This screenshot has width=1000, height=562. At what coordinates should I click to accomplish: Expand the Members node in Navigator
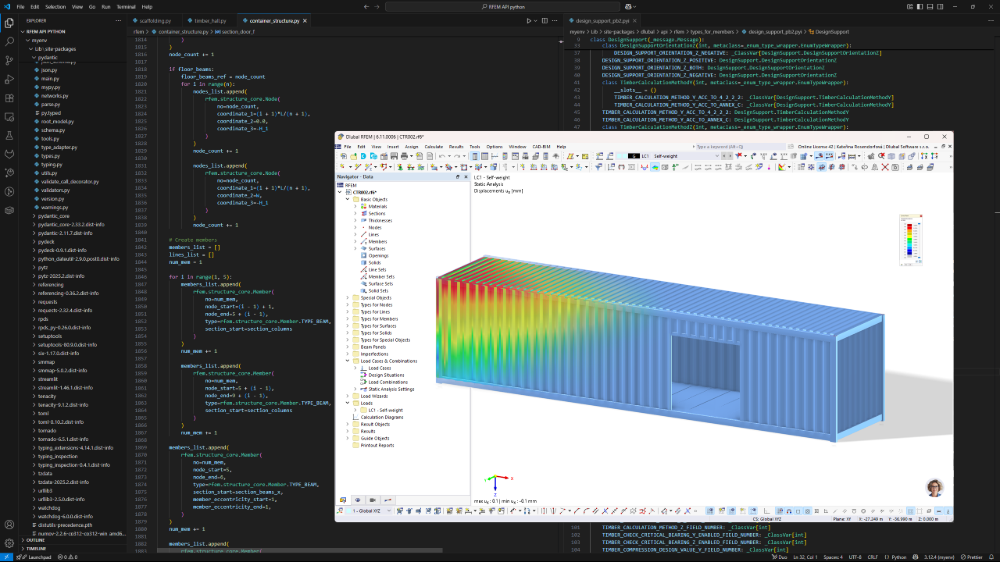point(355,242)
